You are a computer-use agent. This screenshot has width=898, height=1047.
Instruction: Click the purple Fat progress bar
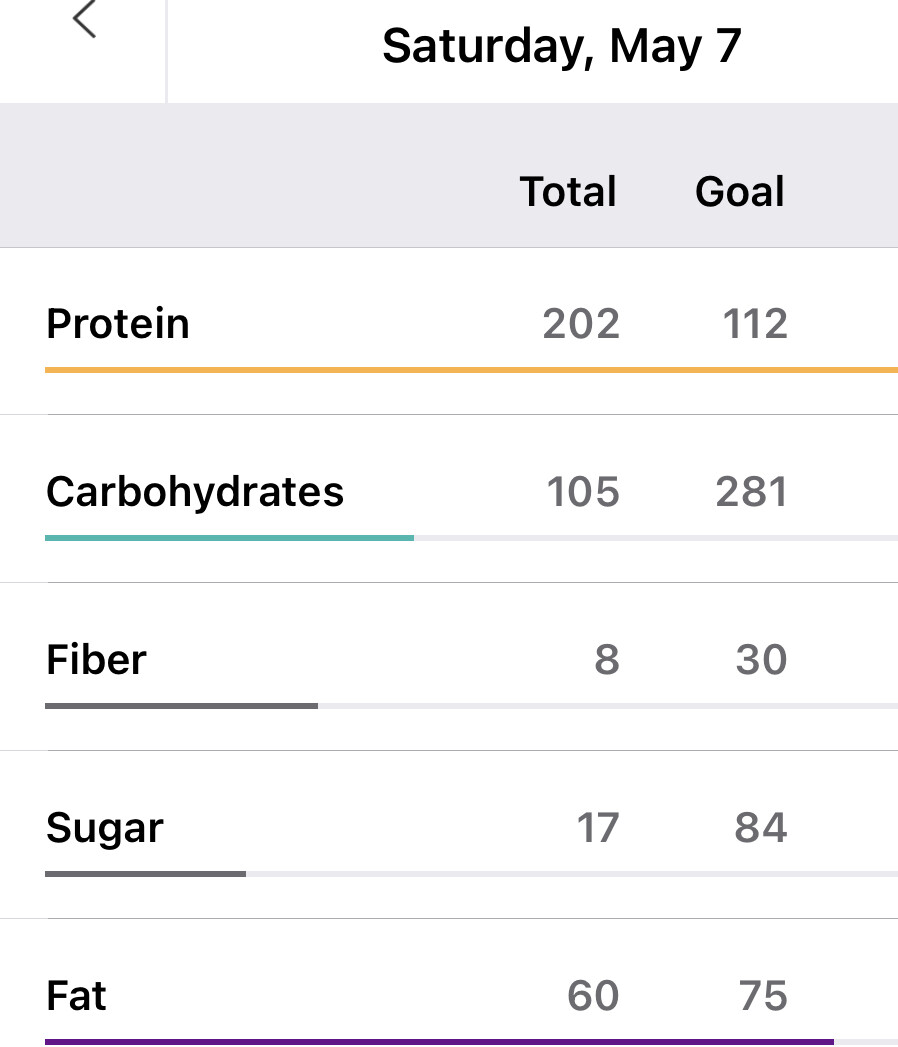coord(439,1041)
